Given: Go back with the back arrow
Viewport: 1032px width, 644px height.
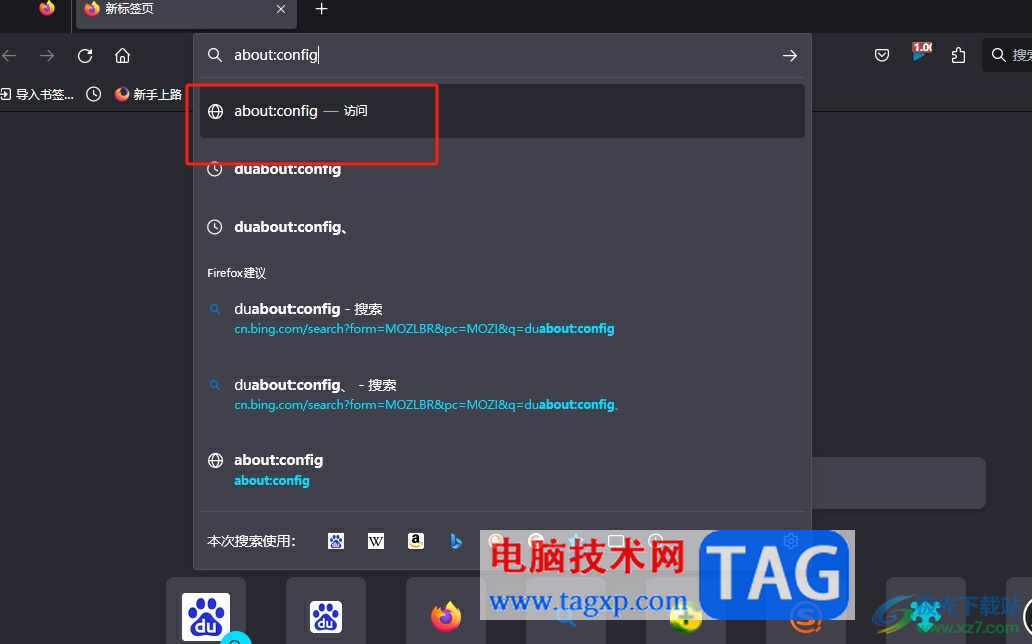Looking at the screenshot, I should (x=9, y=56).
